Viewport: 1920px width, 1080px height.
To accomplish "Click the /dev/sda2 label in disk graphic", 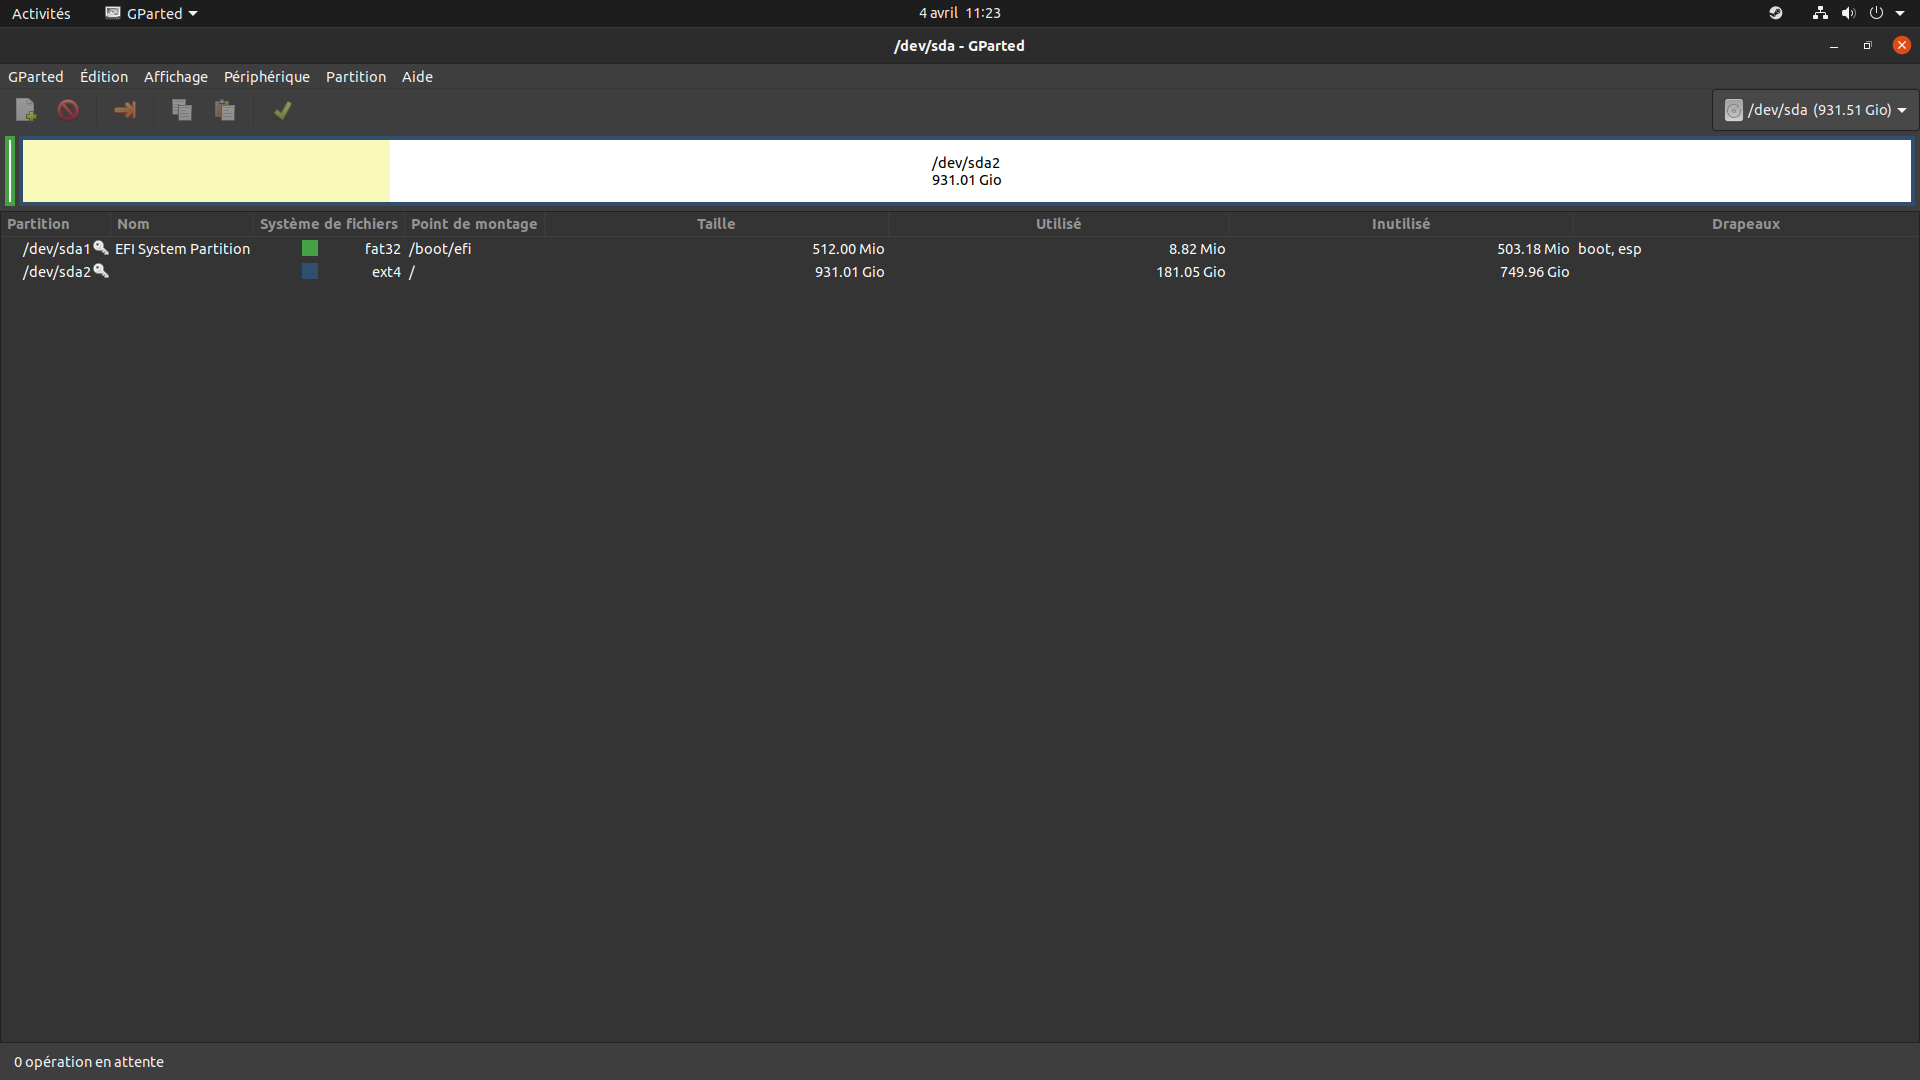I will point(966,163).
